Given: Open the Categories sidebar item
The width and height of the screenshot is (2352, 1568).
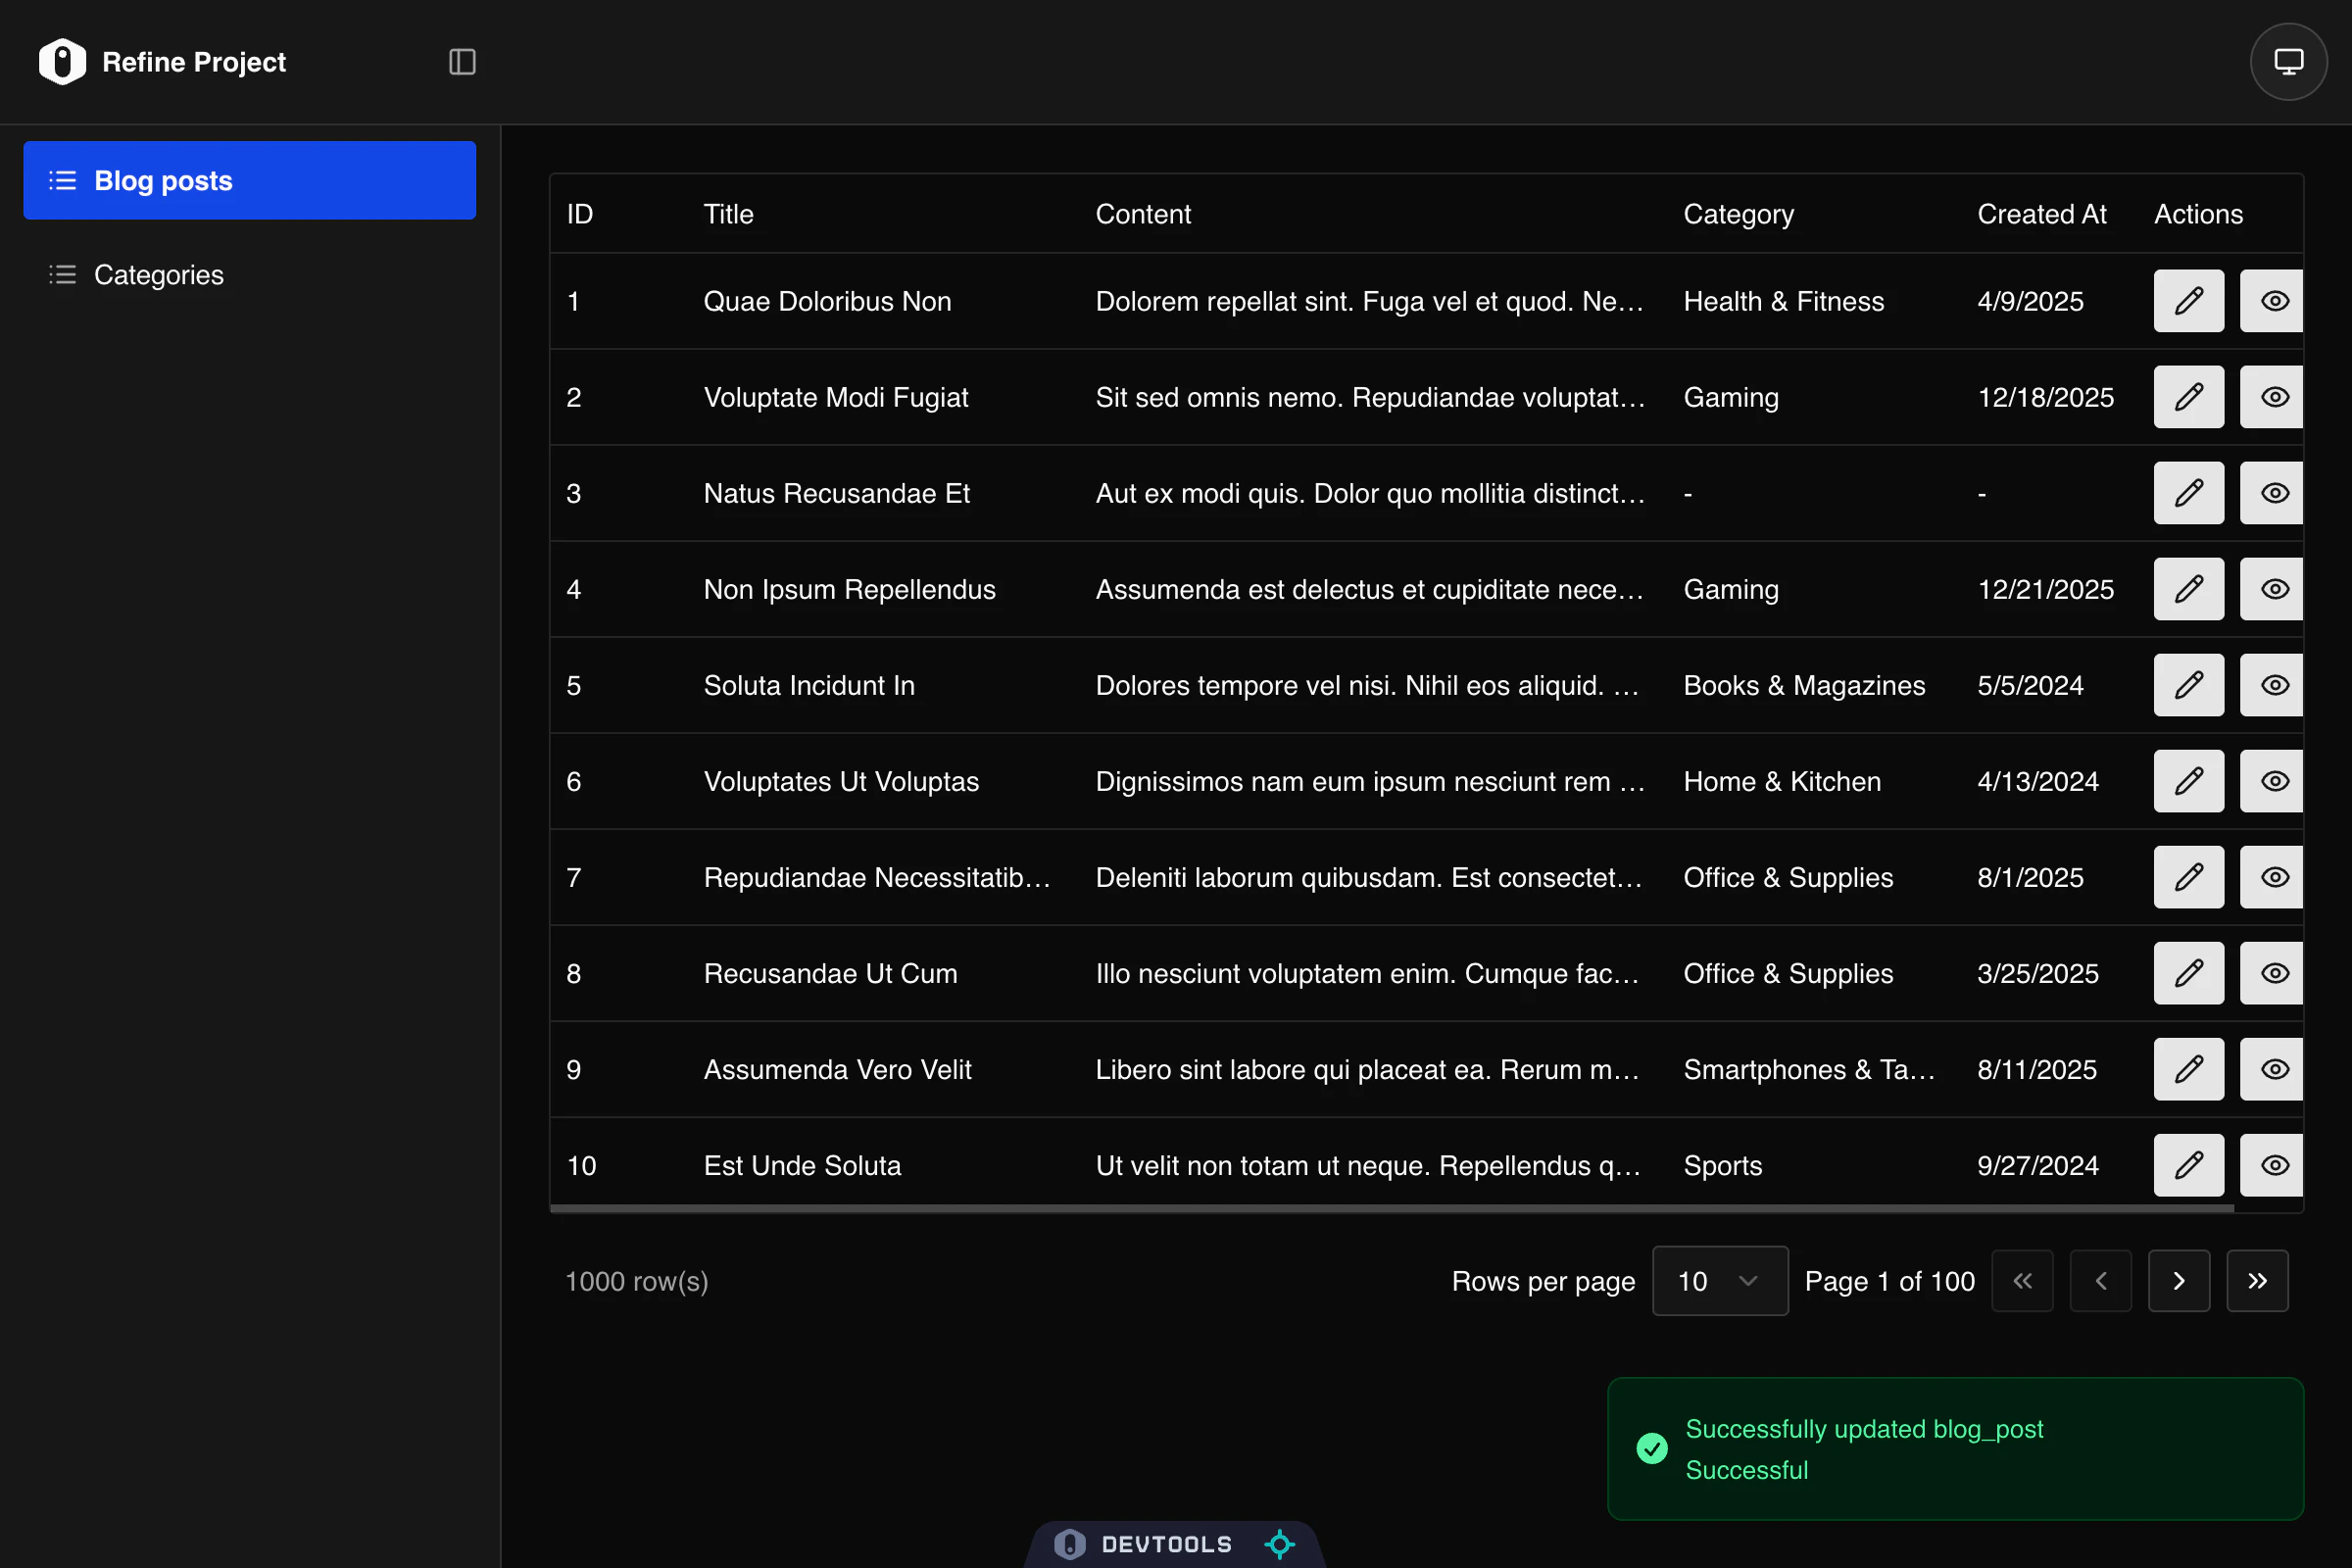Looking at the screenshot, I should (x=159, y=275).
